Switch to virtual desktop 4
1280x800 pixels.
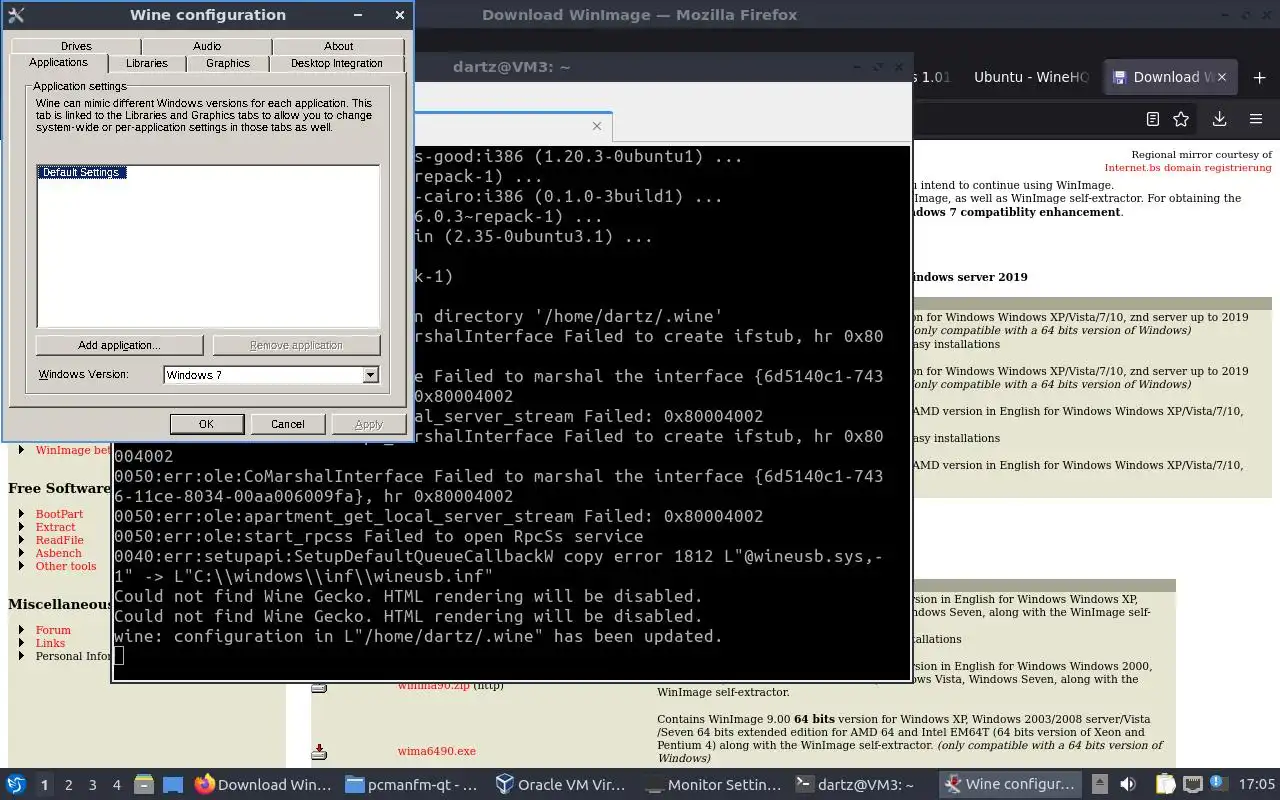[x=116, y=785]
